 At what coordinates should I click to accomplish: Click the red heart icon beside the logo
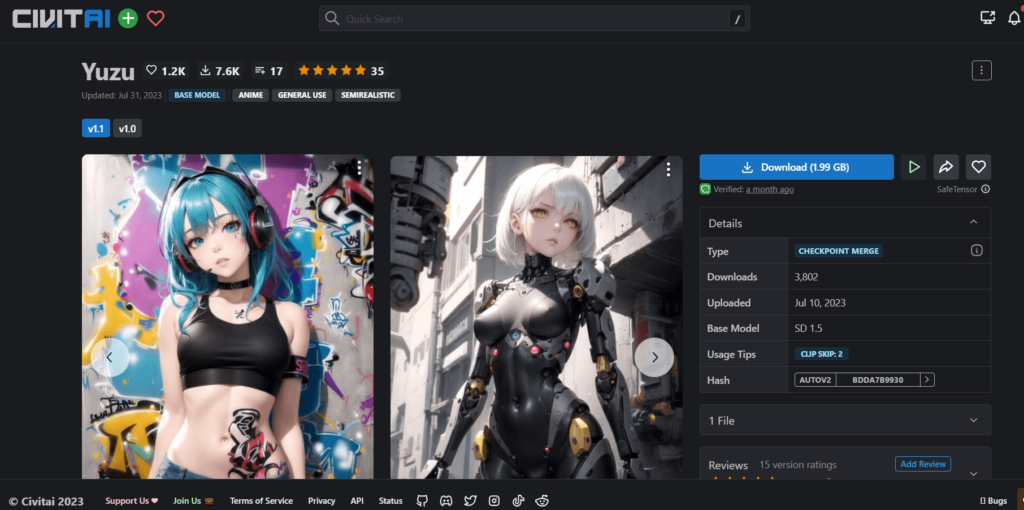(155, 18)
